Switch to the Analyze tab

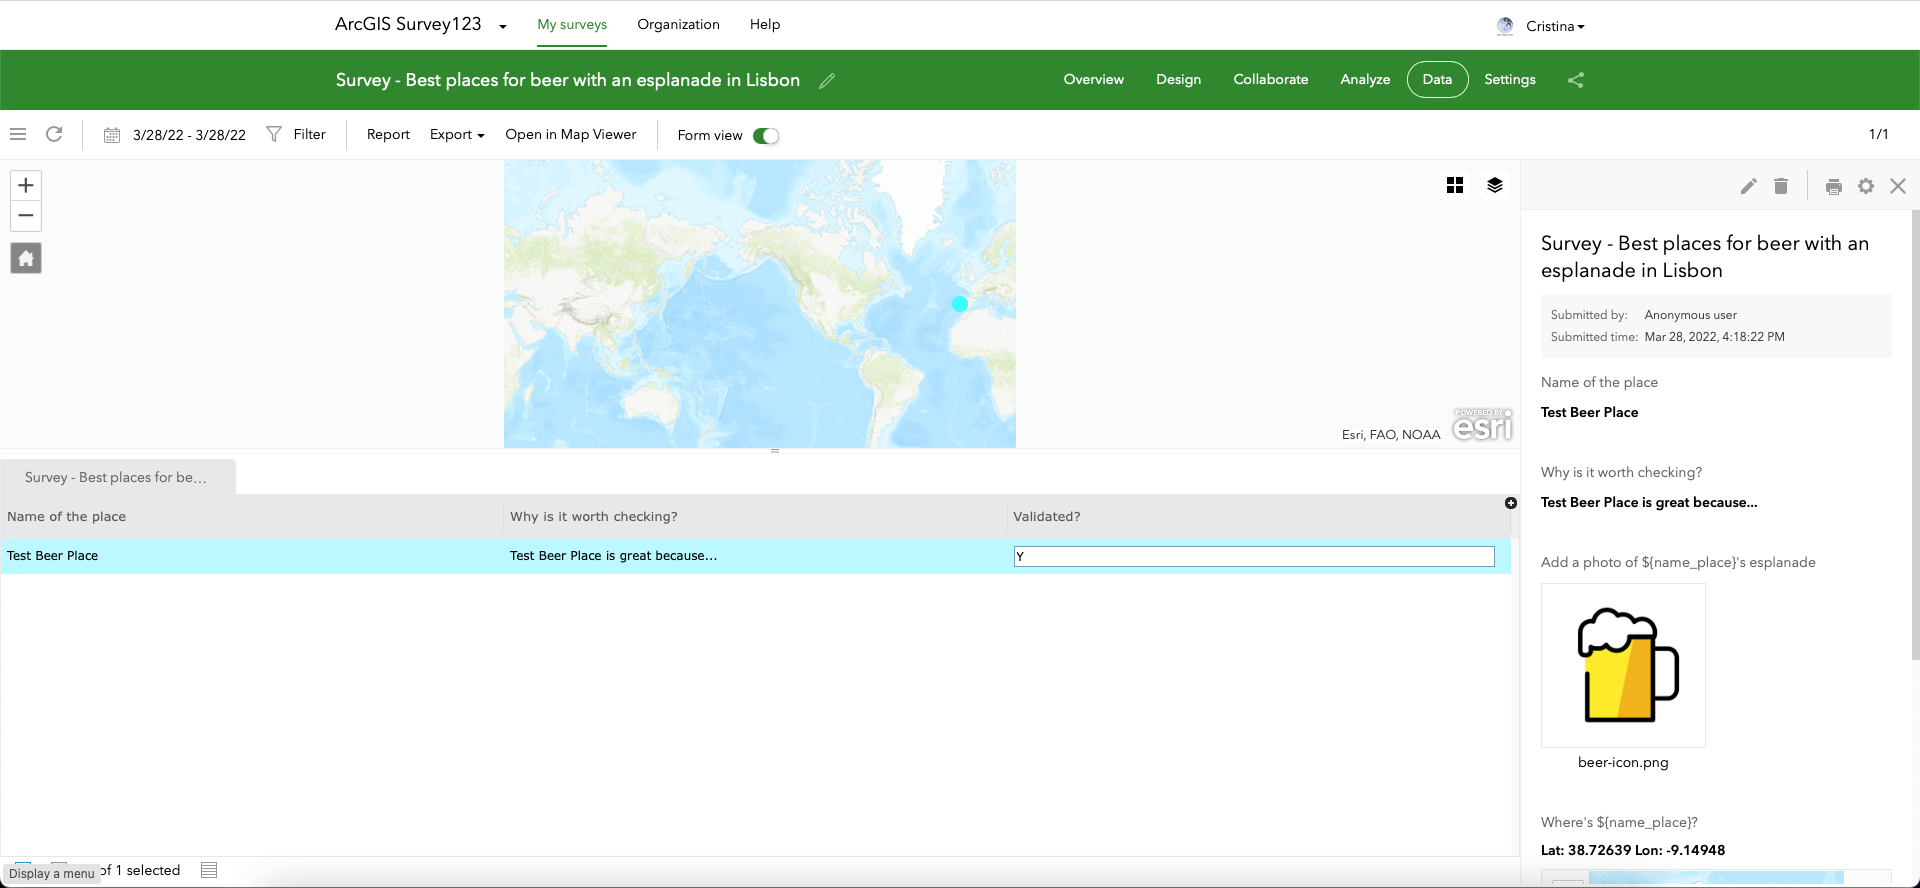(1365, 79)
